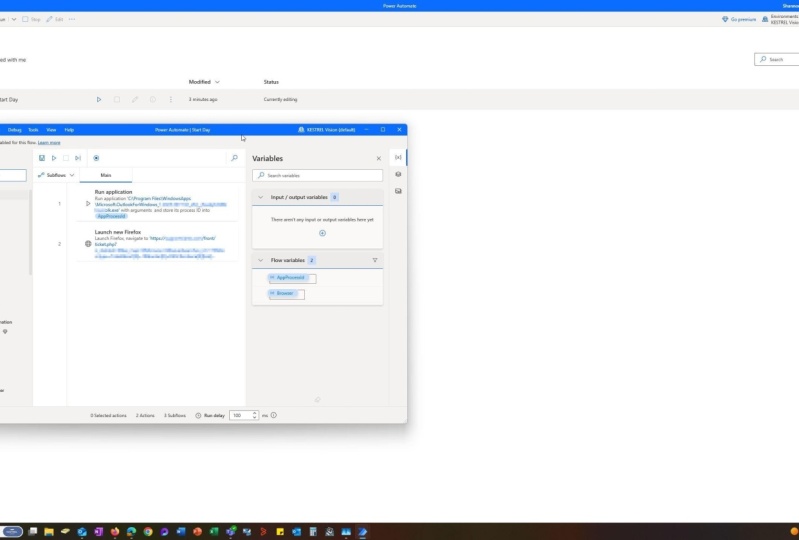
Task: Open Firefox from the taskbar
Action: (115, 532)
